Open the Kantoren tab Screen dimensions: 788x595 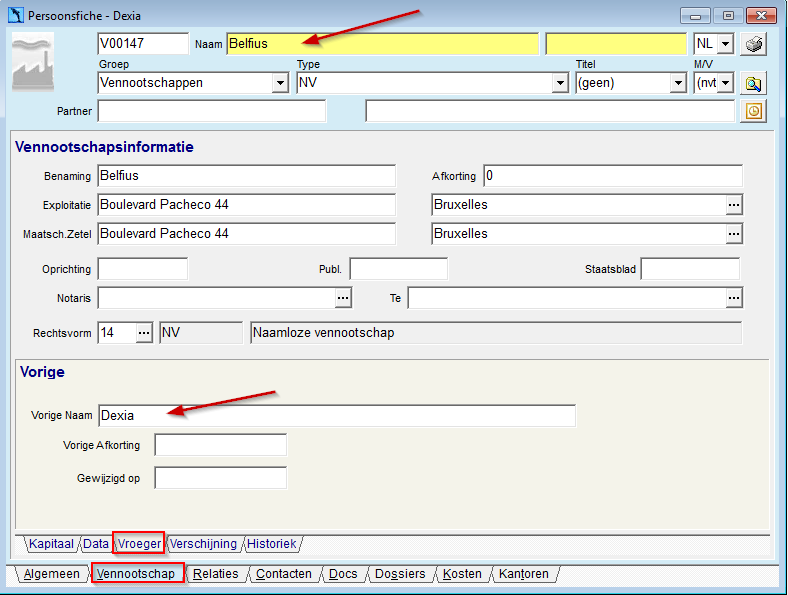point(524,574)
